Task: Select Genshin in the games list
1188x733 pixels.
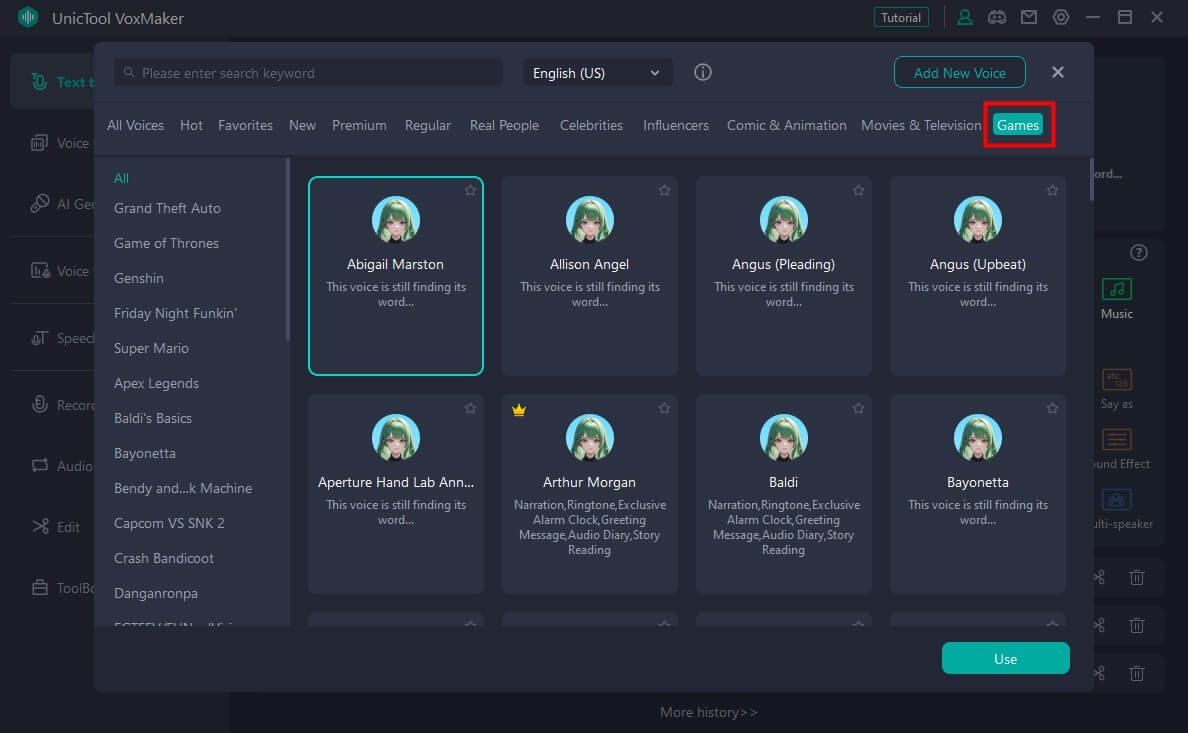Action: click(139, 278)
